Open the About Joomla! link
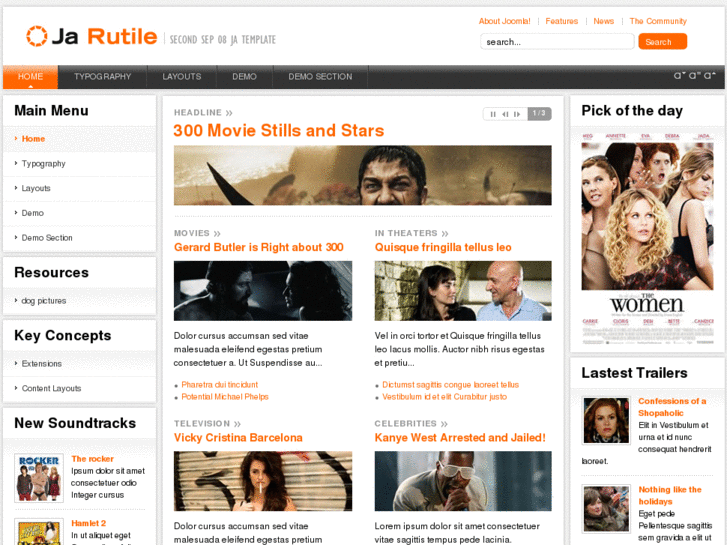Viewport: 727px width, 545px height. [504, 21]
